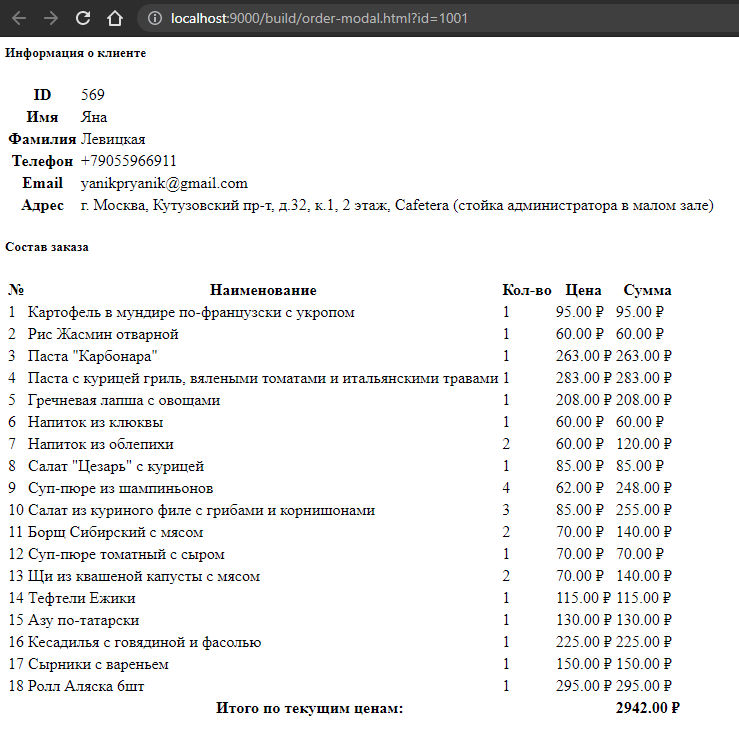The height and width of the screenshot is (741, 739).
Task: Select the Паста "Карбонара" row name
Action: pos(92,356)
